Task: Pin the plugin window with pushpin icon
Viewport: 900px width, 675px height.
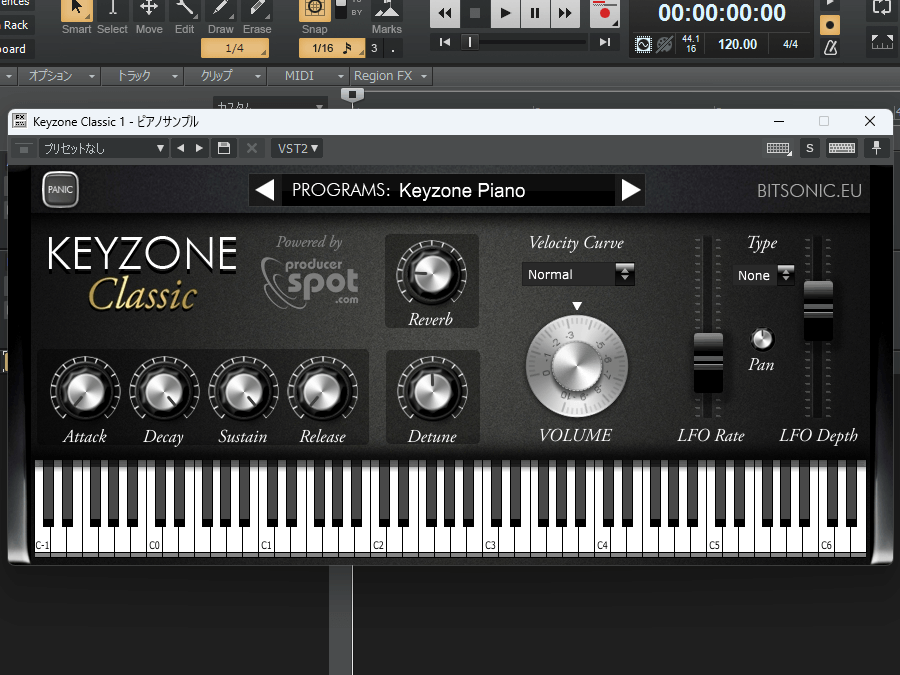Action: (877, 148)
